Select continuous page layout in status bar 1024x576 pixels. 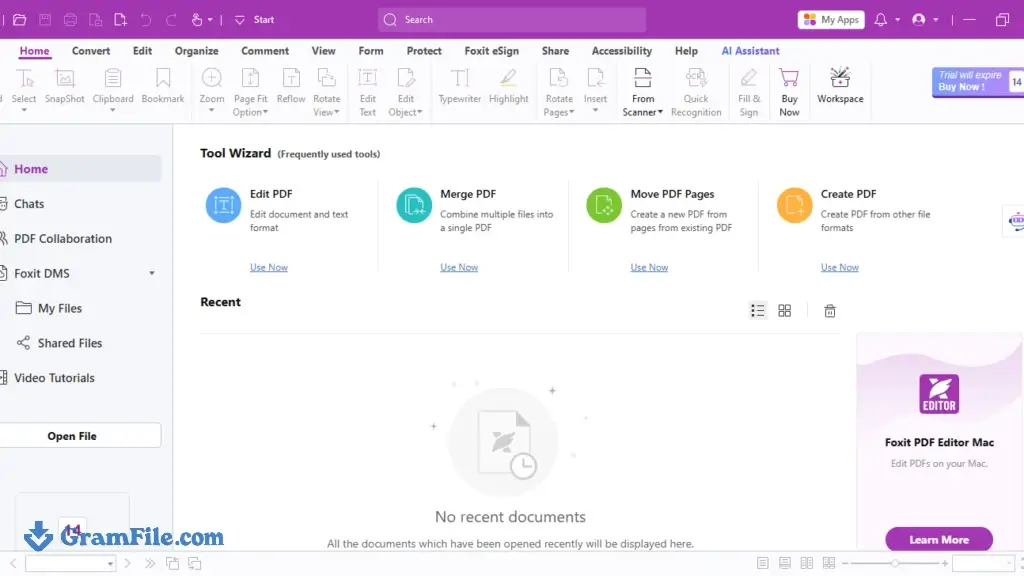[784, 563]
